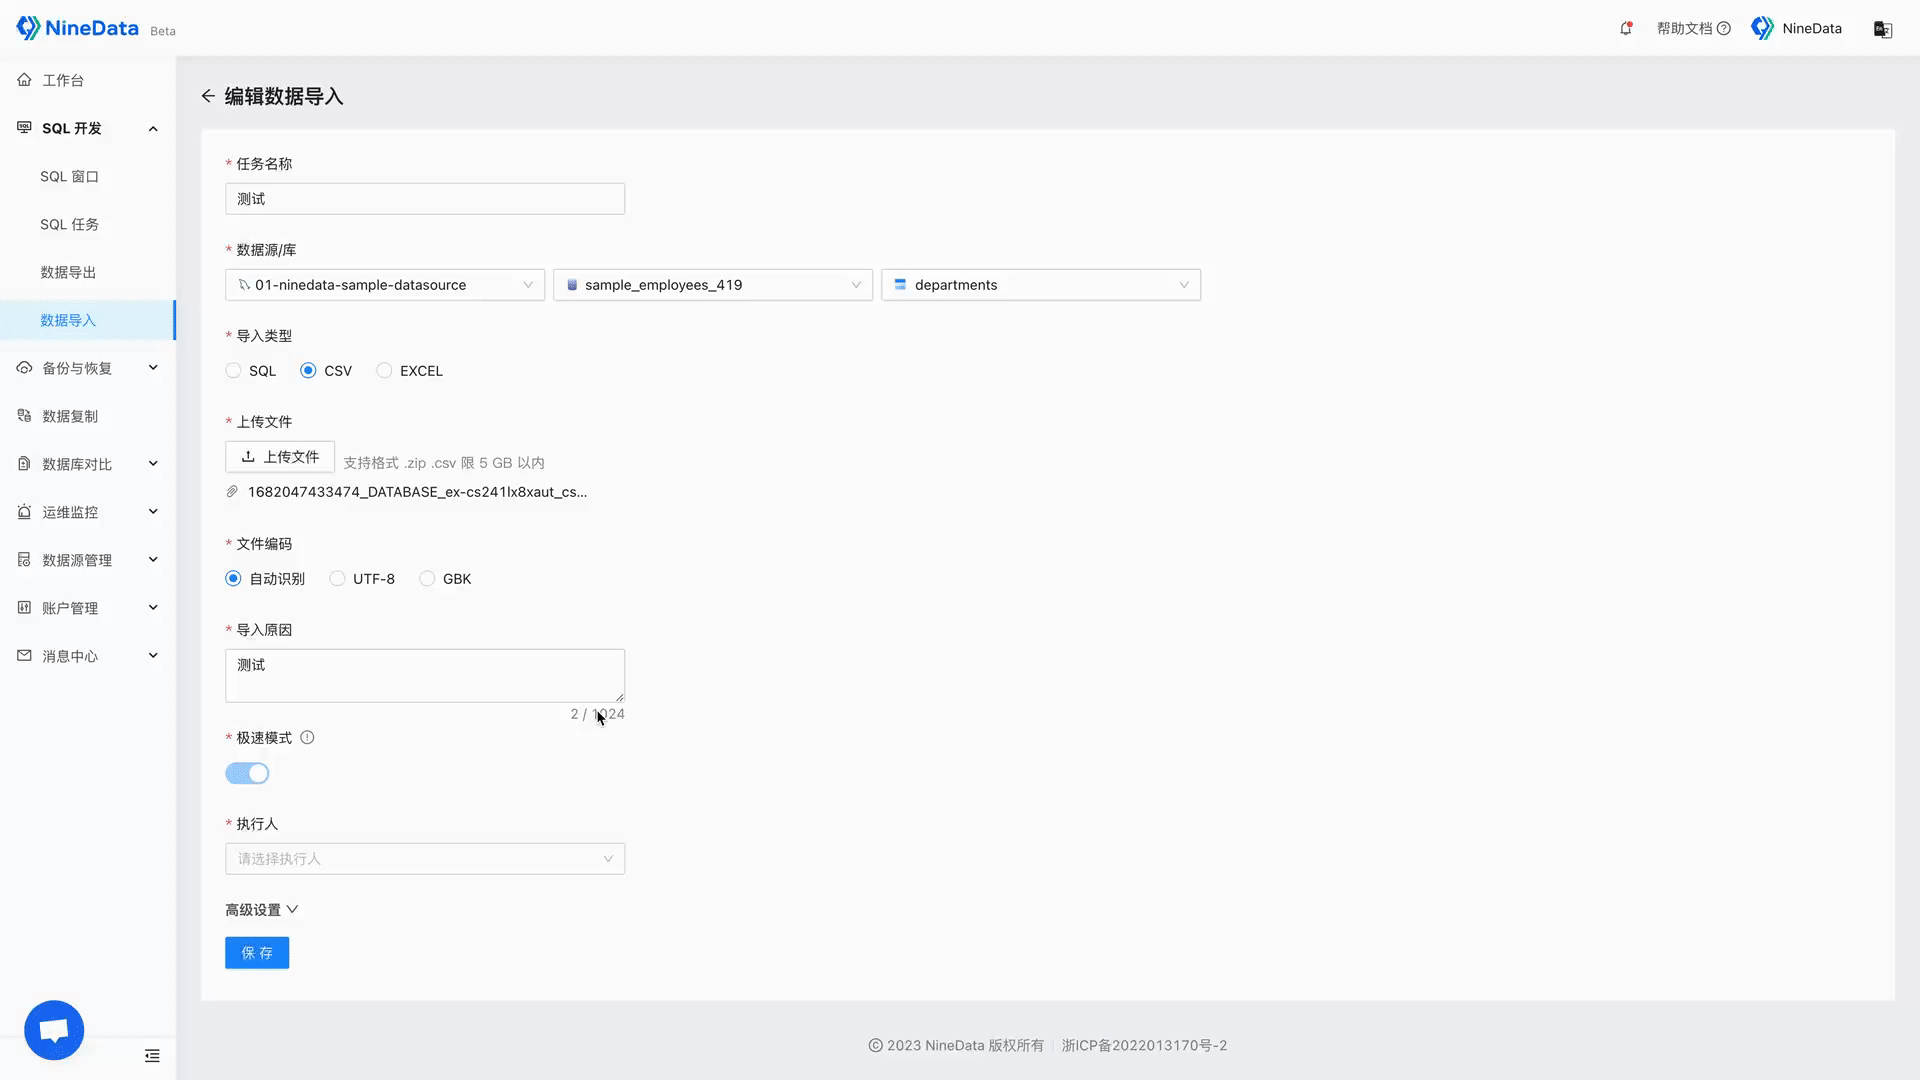Screen dimensions: 1920x1080
Task: Open the chat support bubble
Action: pos(54,1030)
